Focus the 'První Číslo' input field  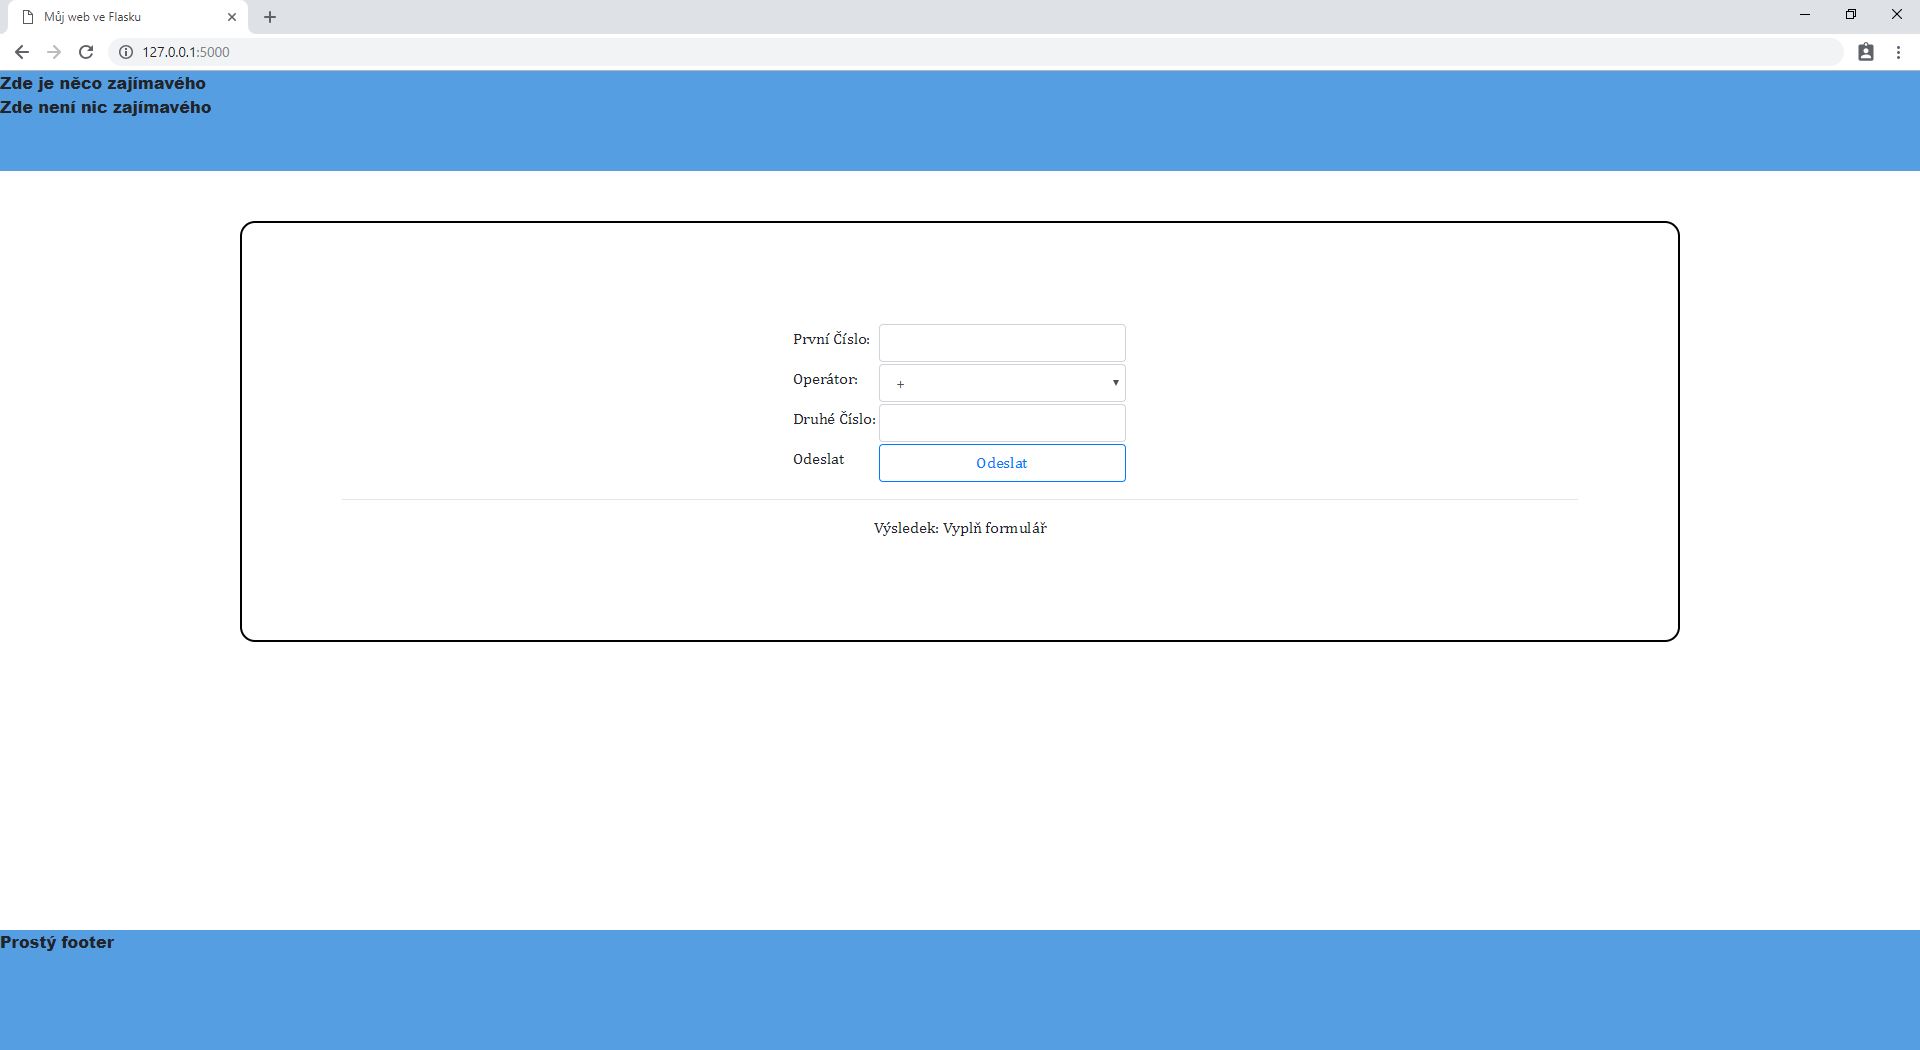[x=1002, y=343]
